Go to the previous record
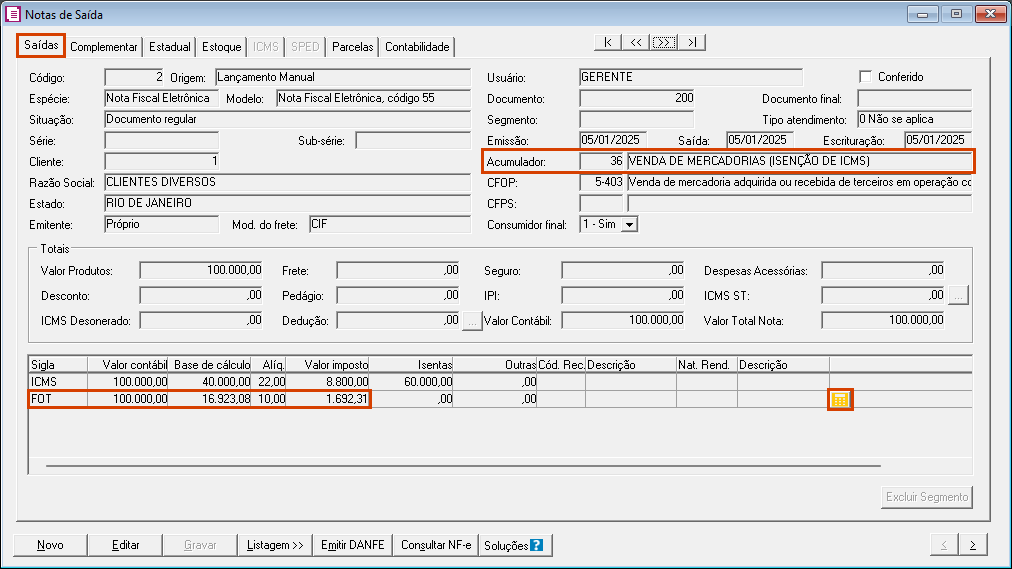This screenshot has height=569, width=1012. 635,42
